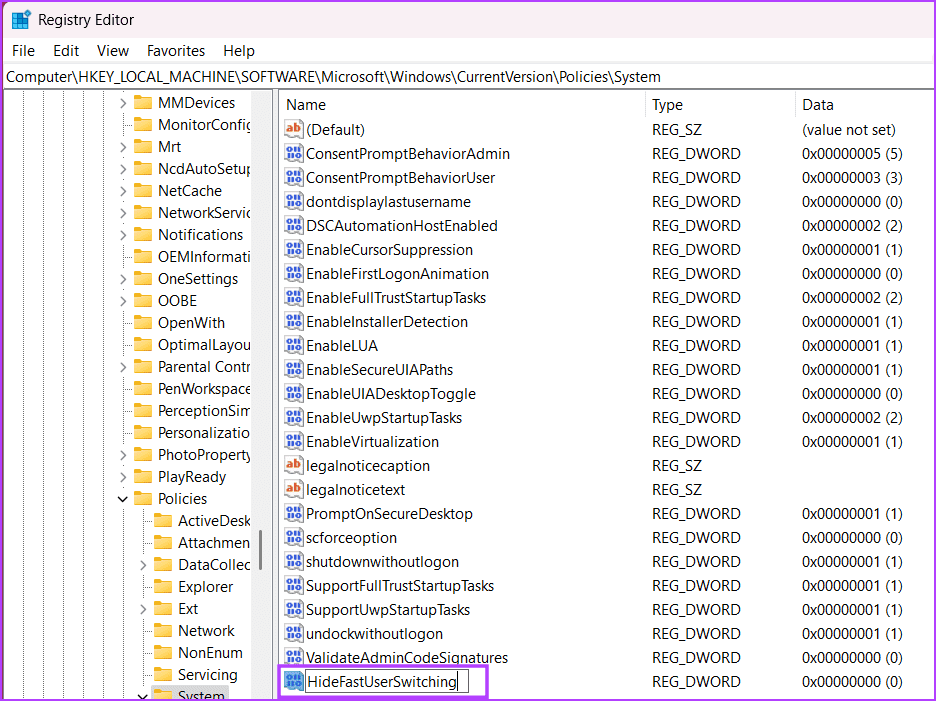This screenshot has width=936, height=701.
Task: Expand the DataCollection key
Action: click(x=143, y=565)
